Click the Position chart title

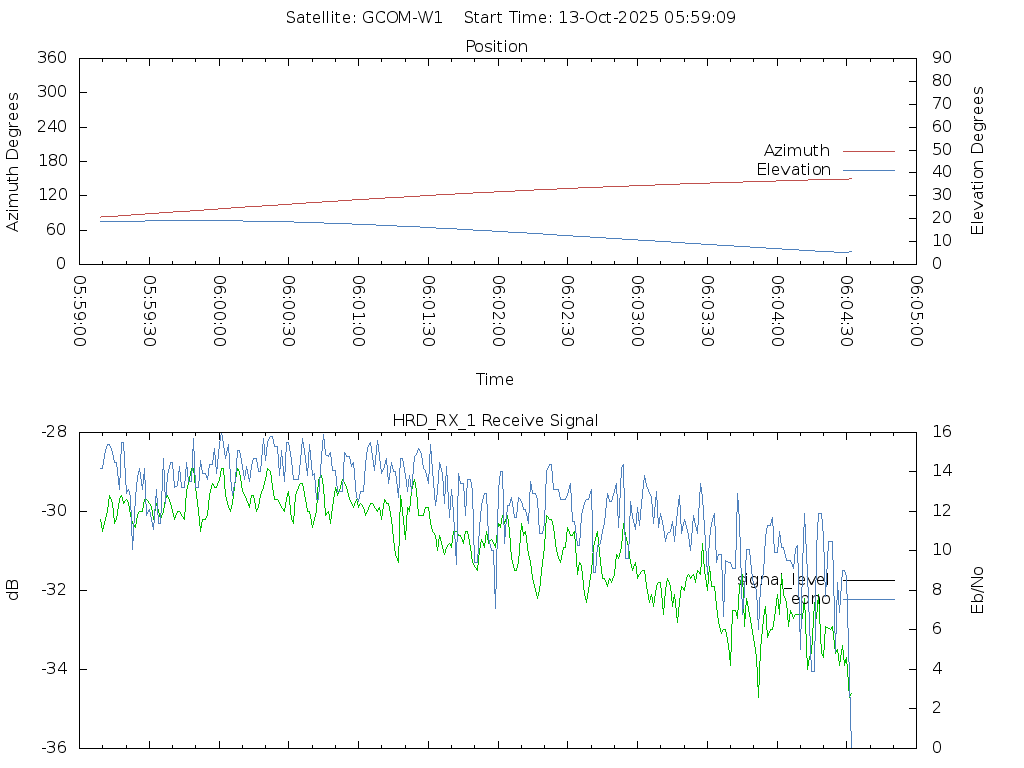coord(496,47)
